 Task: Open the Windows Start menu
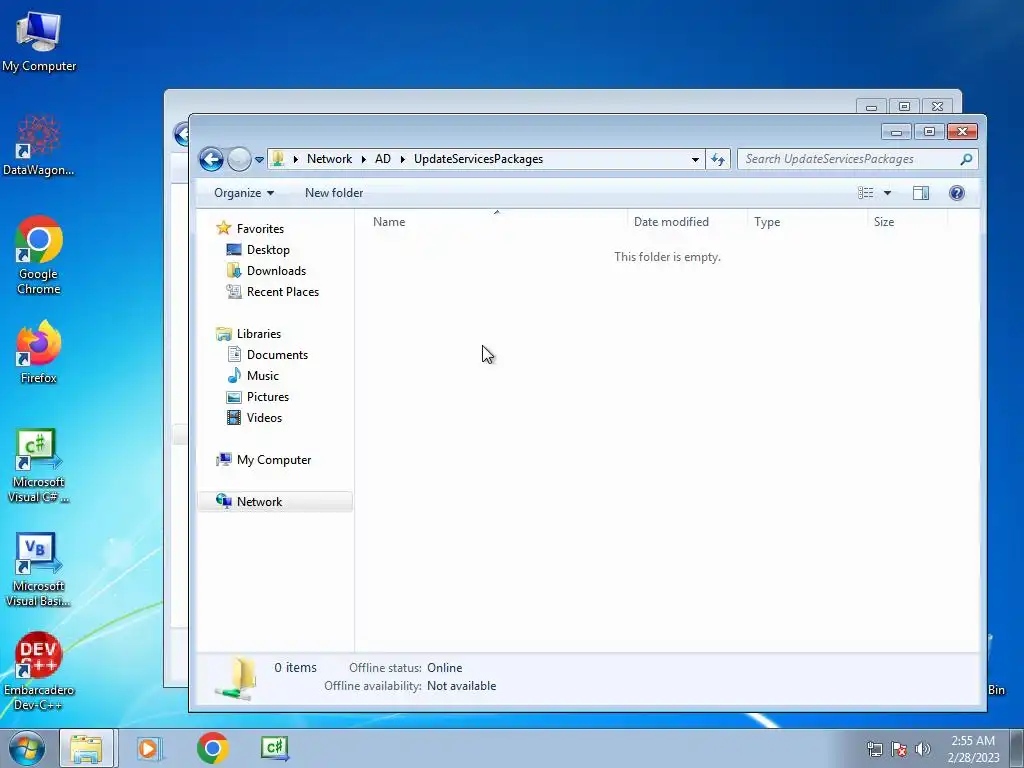tap(27, 748)
